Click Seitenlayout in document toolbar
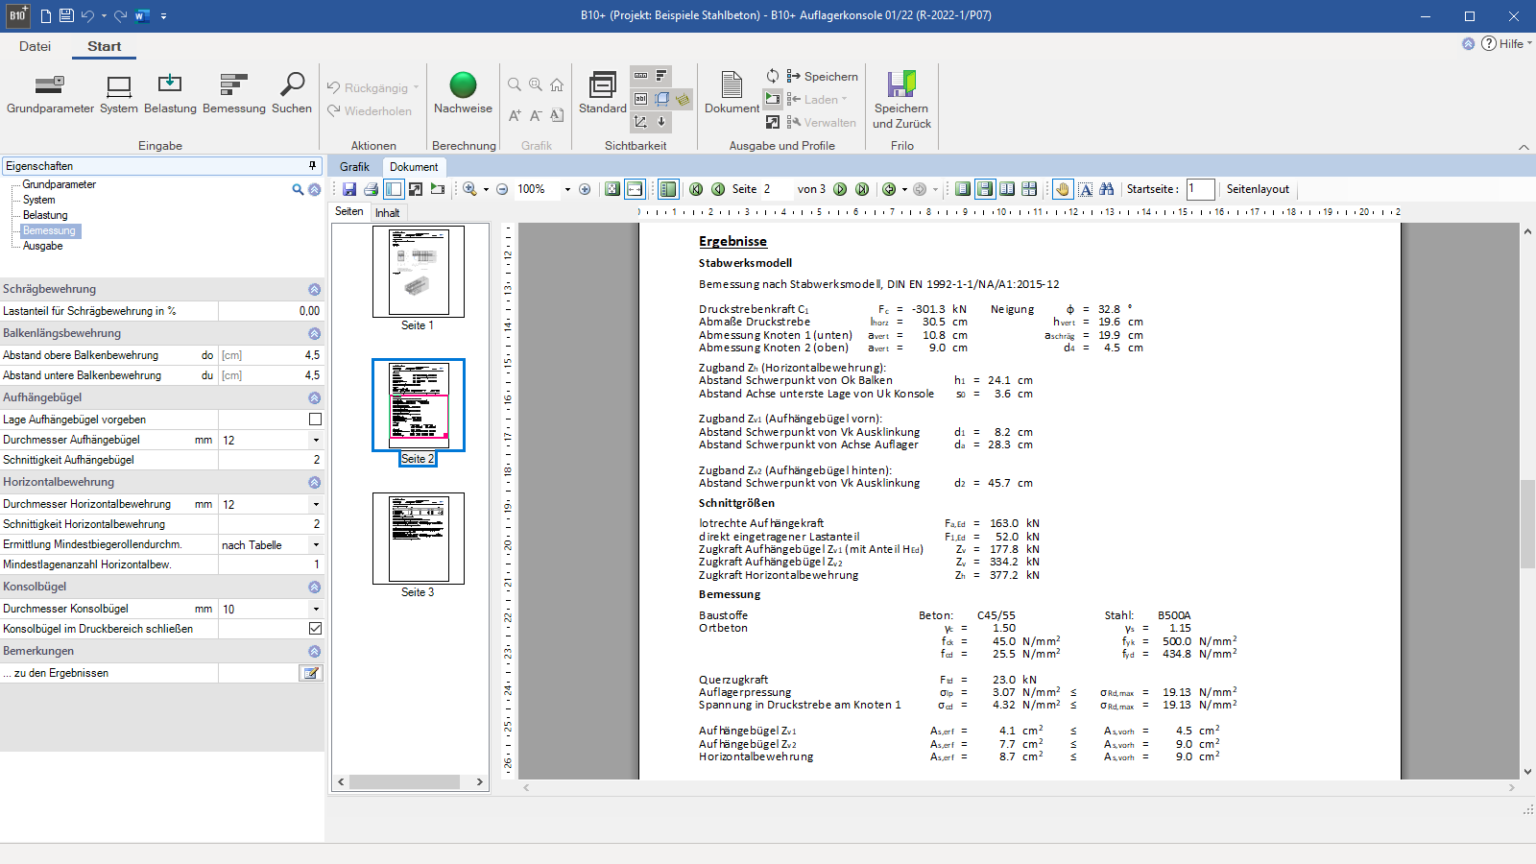 pos(1257,189)
